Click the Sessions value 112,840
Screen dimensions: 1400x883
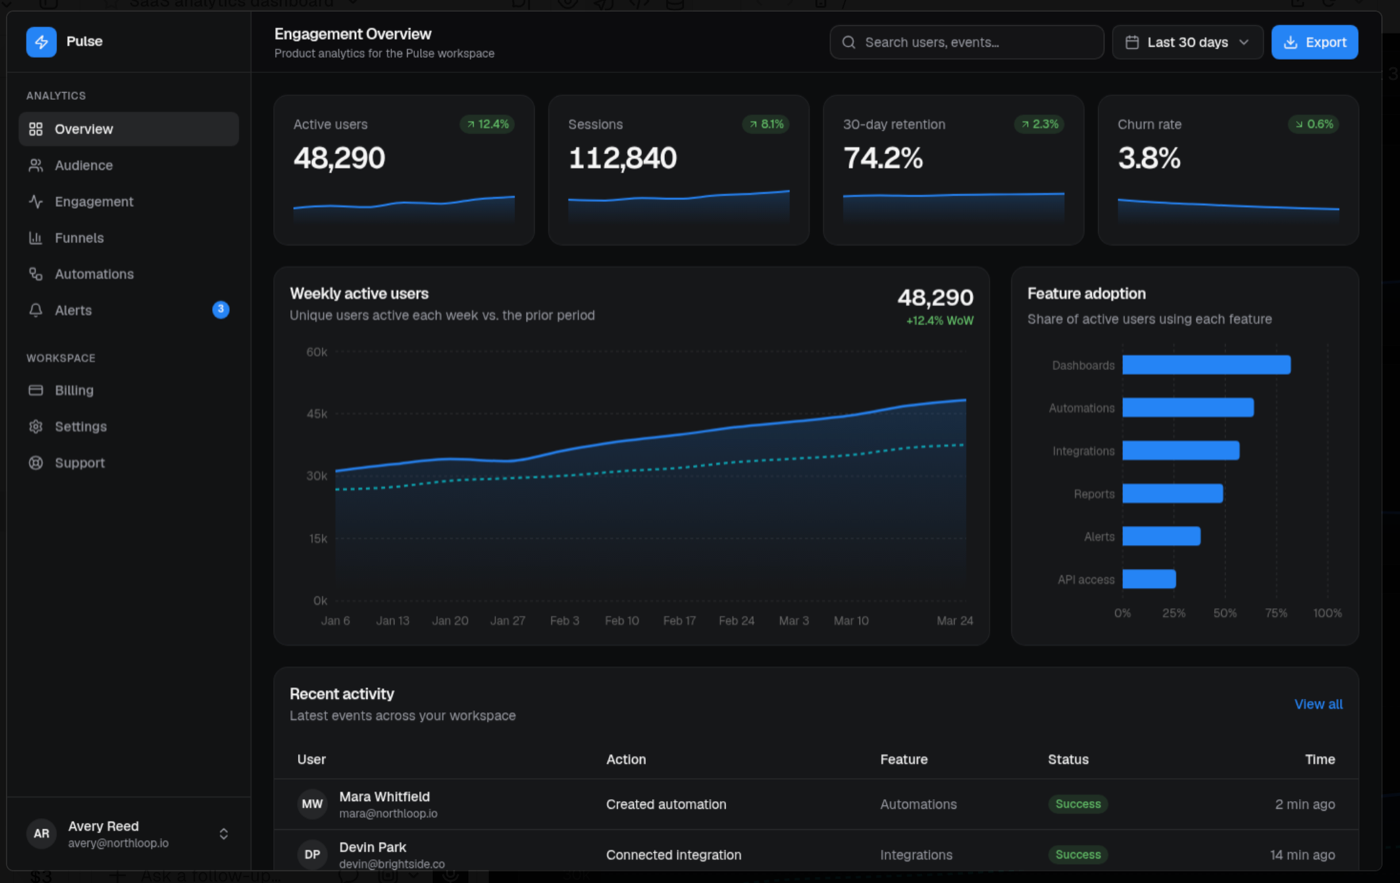(622, 158)
